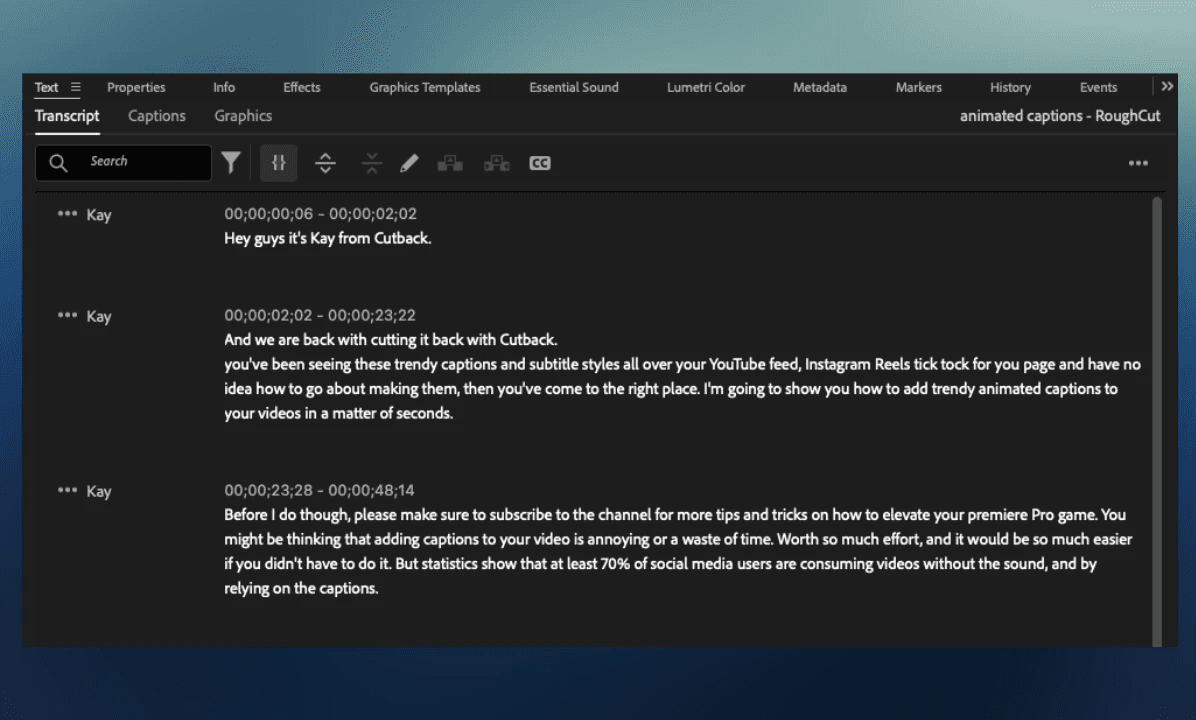Open speaker options for first Kay segment
The image size is (1196, 720).
[x=67, y=214]
